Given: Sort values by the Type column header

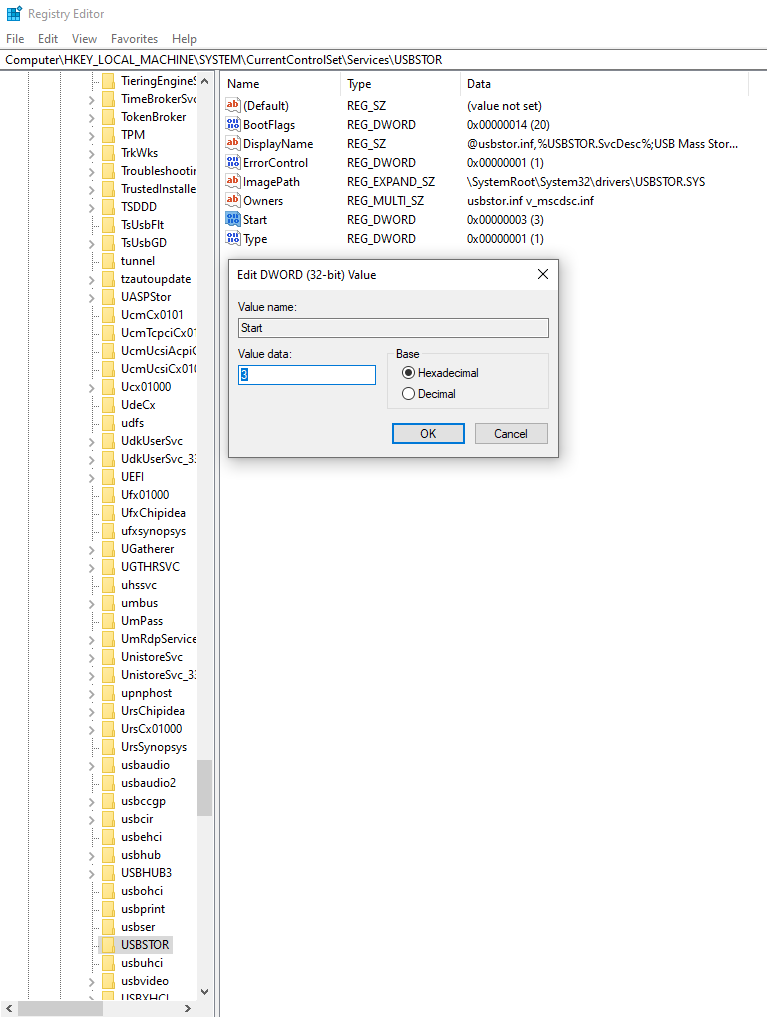Looking at the screenshot, I should coord(400,84).
